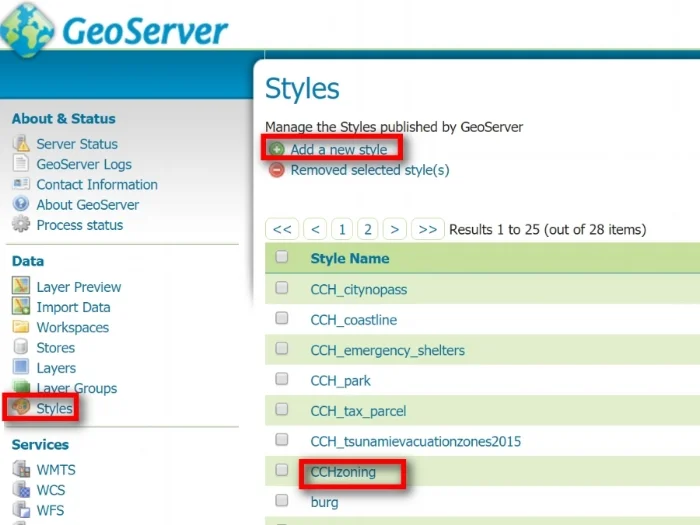
Task: Check the burg style checkbox
Action: click(282, 500)
